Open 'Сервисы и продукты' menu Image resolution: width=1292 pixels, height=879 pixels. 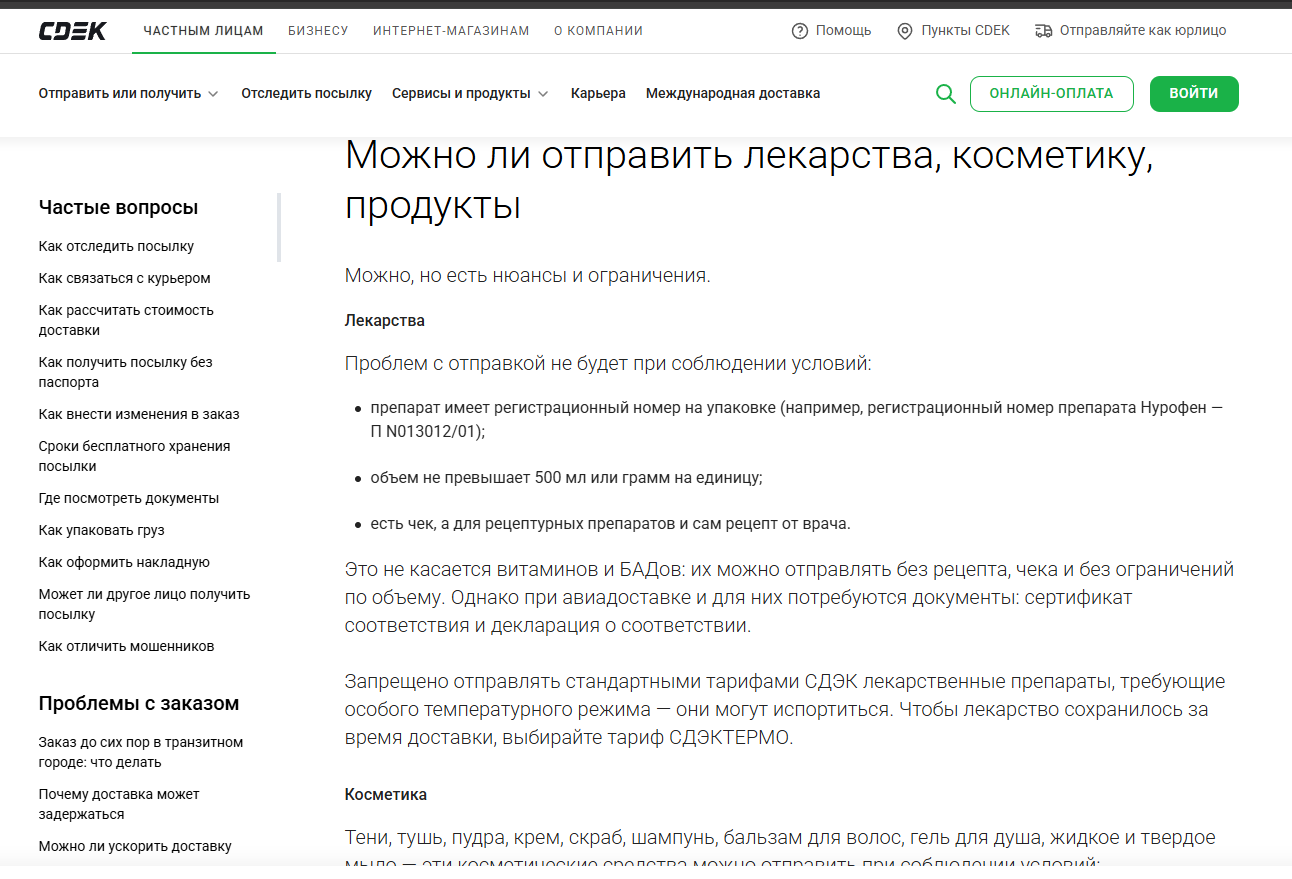pyautogui.click(x=461, y=93)
